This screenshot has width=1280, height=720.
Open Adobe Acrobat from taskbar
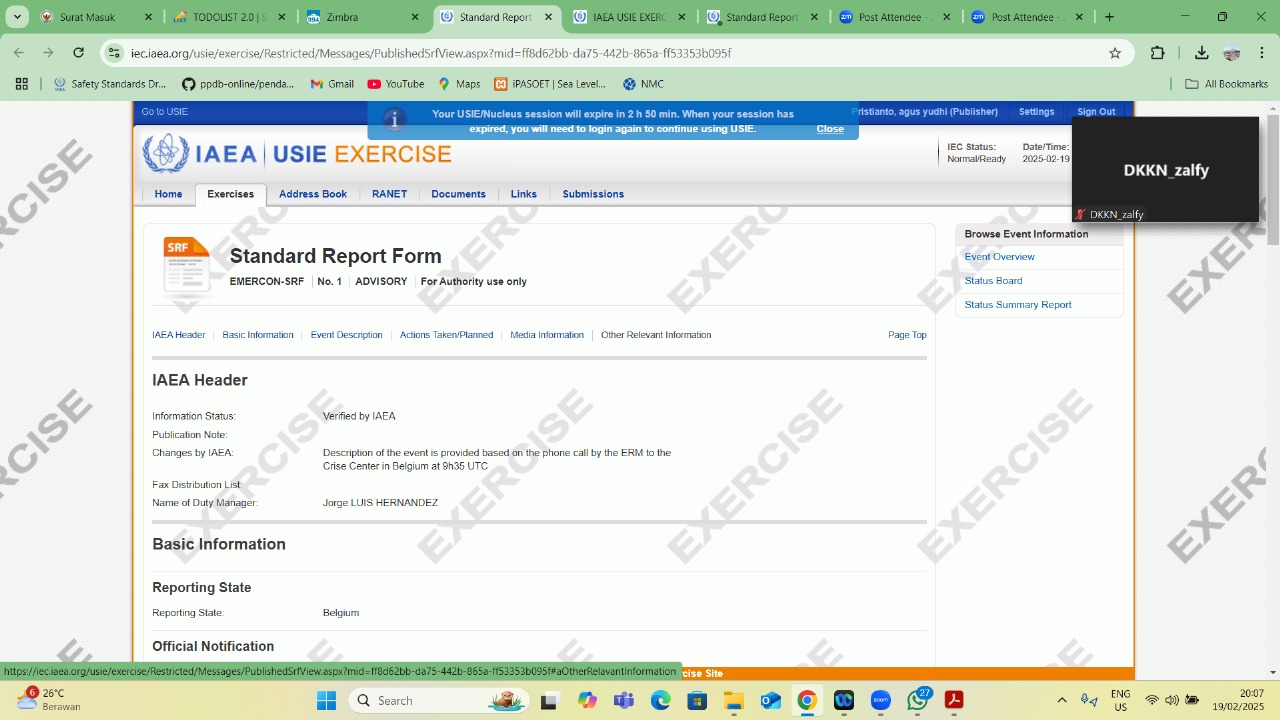(x=954, y=701)
